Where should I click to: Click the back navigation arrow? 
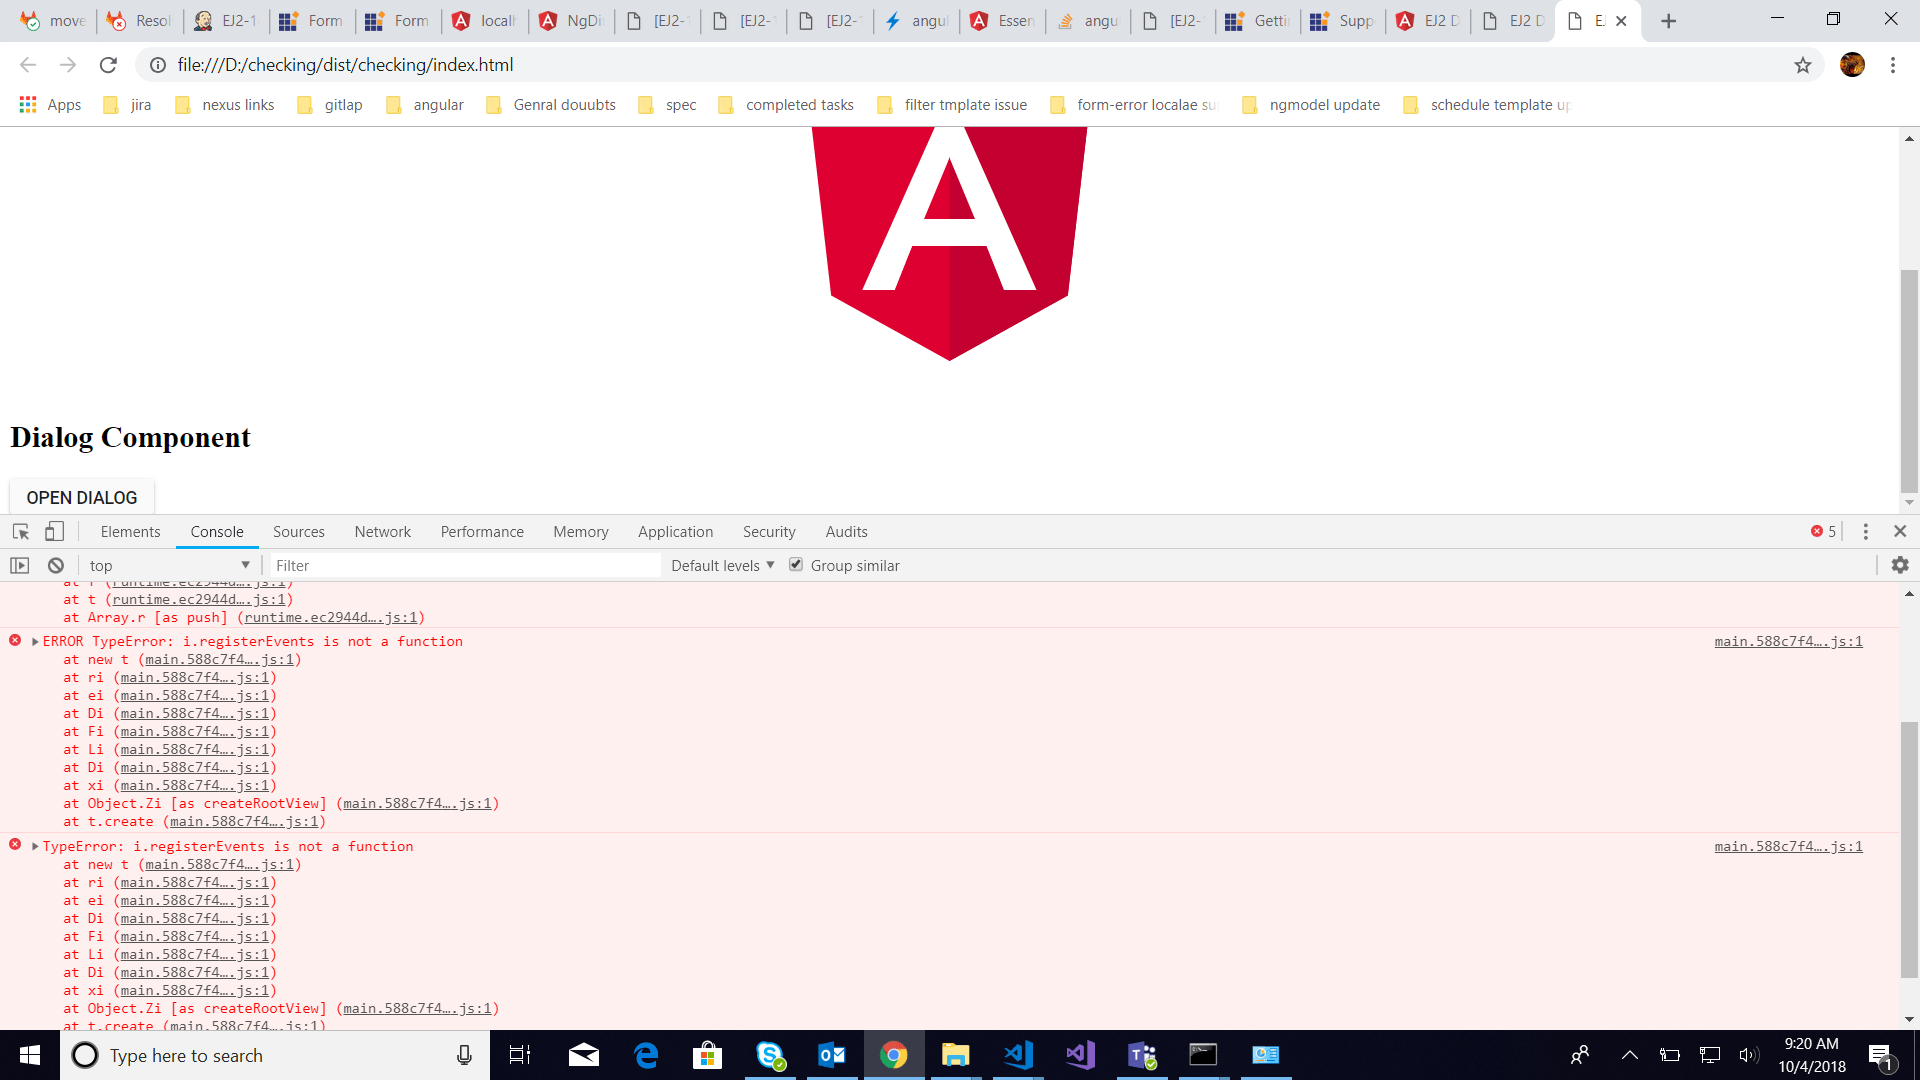pos(27,65)
